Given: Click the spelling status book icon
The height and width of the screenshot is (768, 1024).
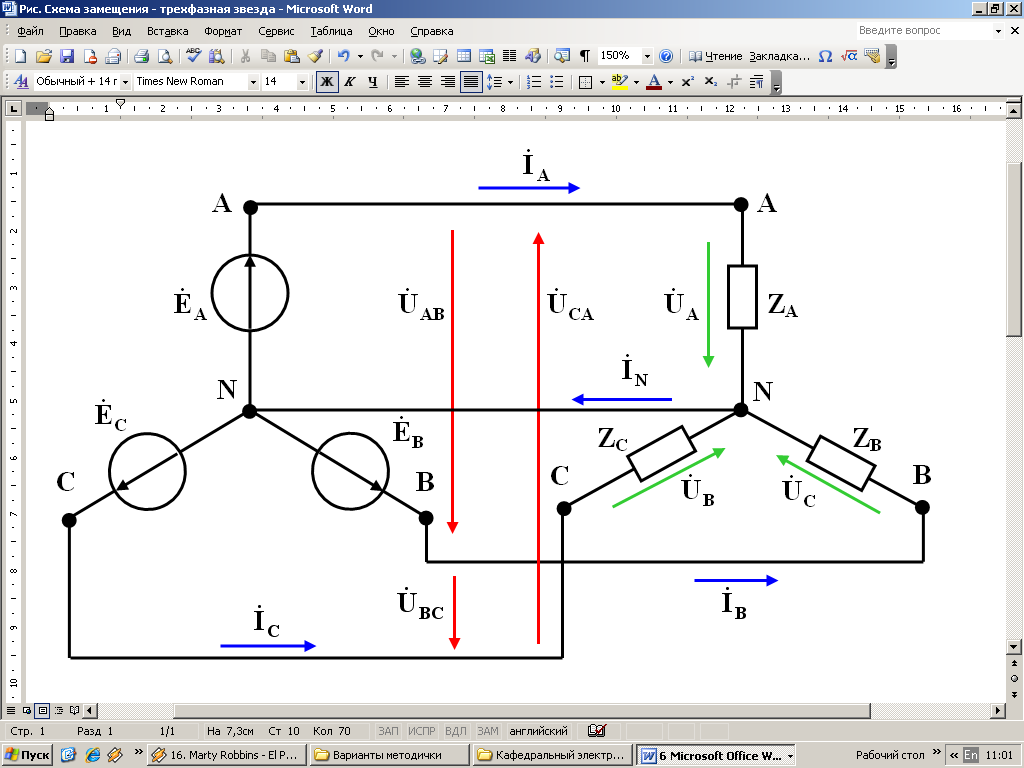Looking at the screenshot, I should [x=596, y=731].
